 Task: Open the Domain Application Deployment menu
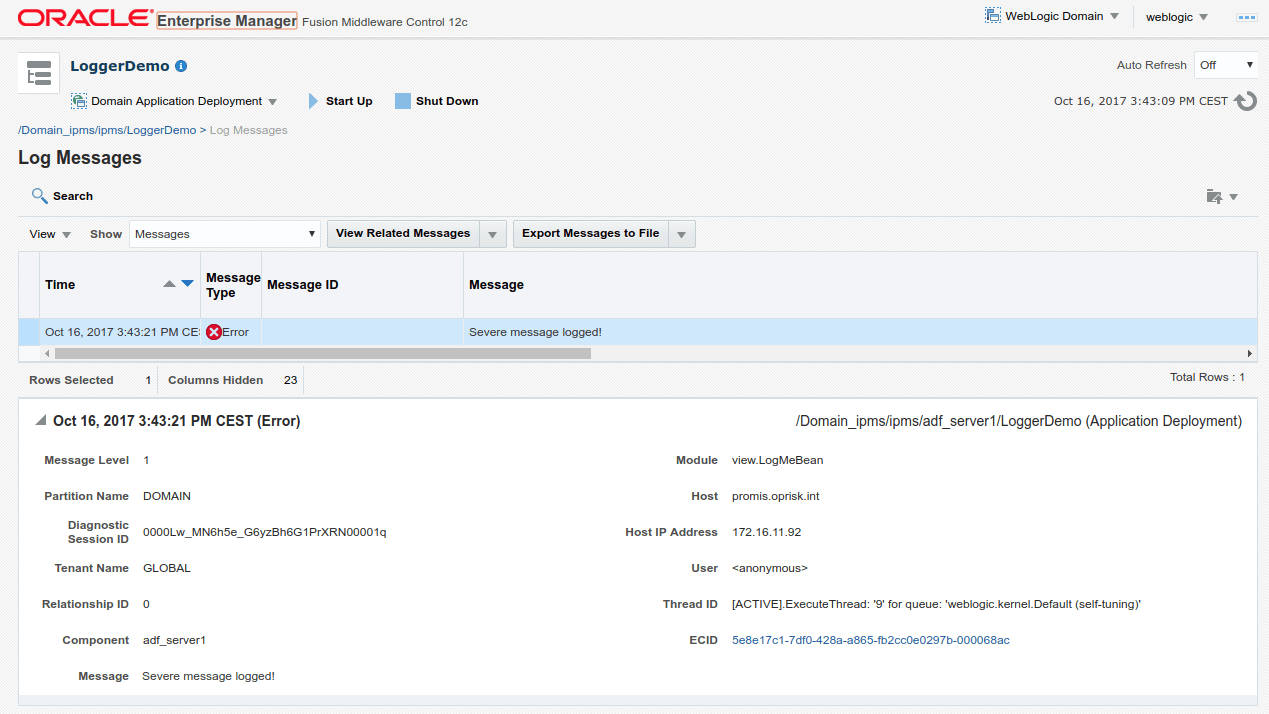click(x=270, y=100)
